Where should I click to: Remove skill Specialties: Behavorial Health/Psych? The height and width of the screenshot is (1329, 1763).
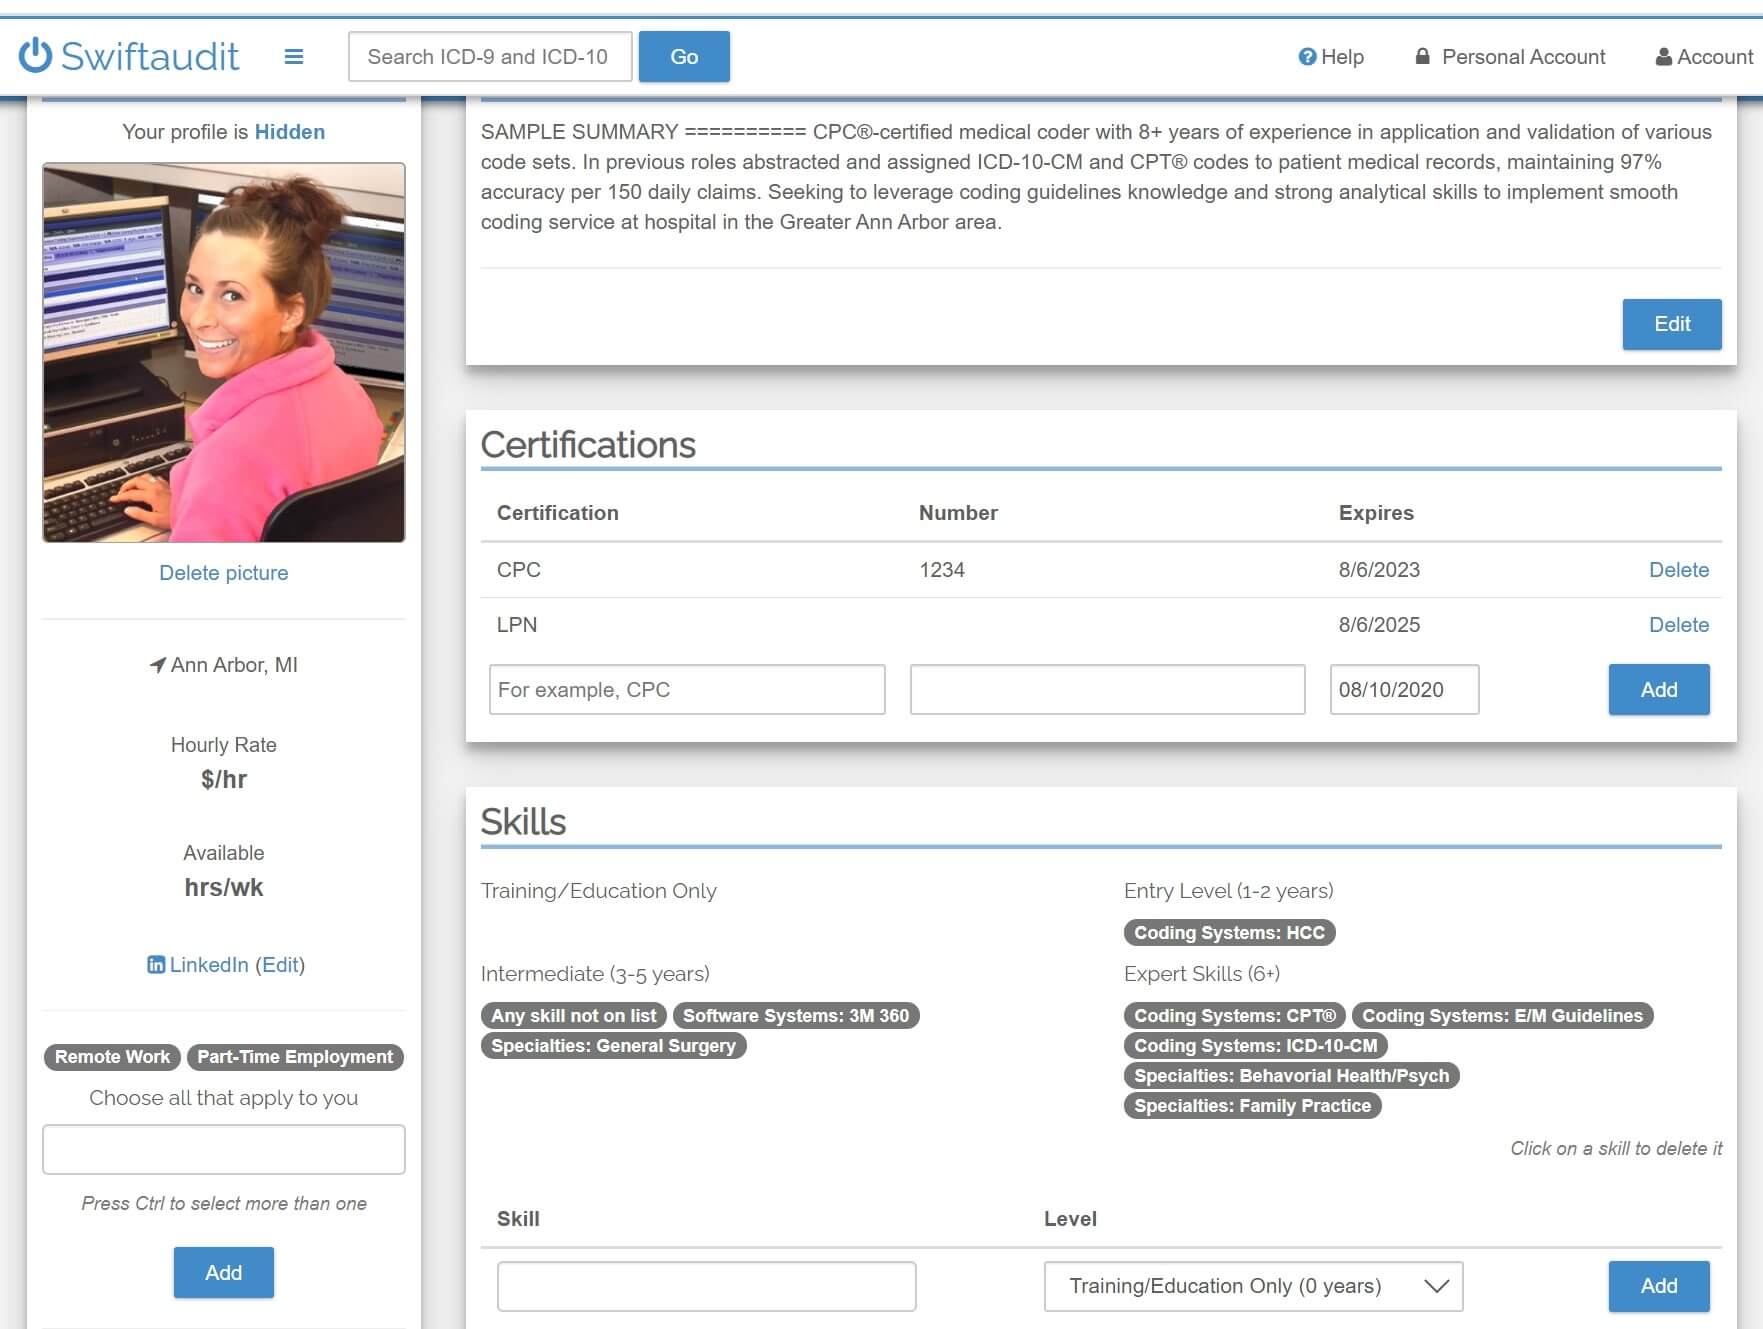pyautogui.click(x=1291, y=1076)
